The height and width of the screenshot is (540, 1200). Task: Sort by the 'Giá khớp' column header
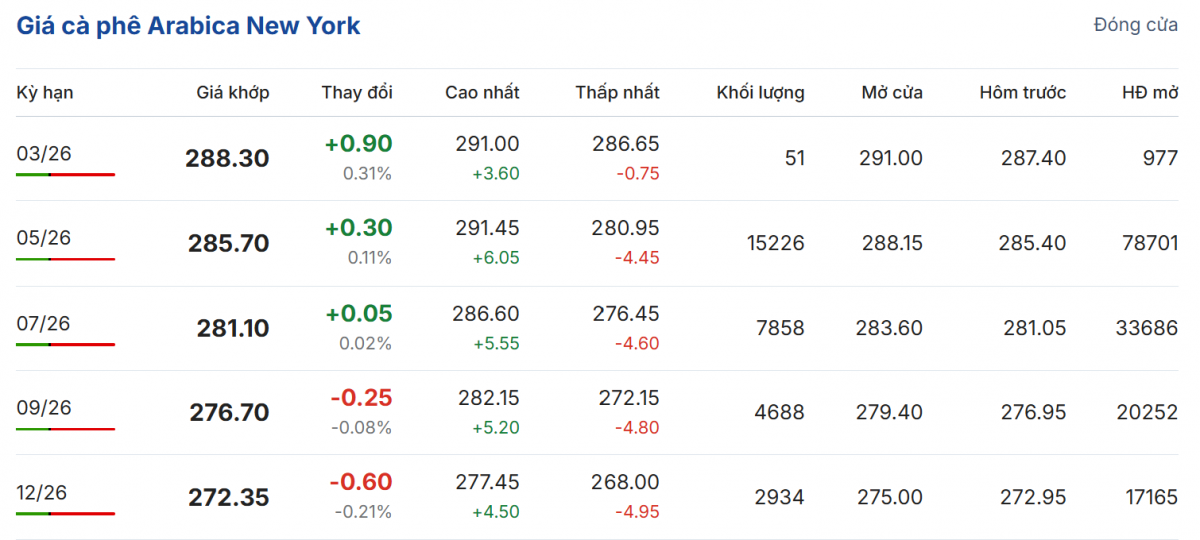pyautogui.click(x=233, y=93)
